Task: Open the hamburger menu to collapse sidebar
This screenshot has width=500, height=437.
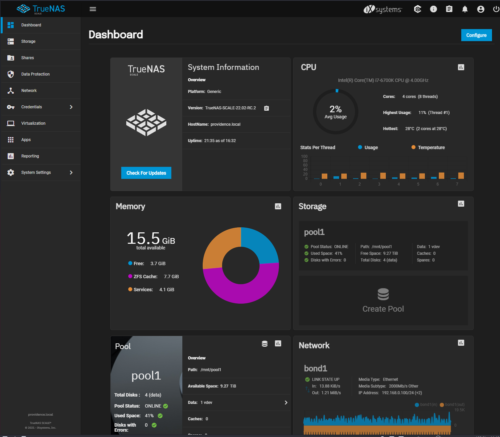Action: [93, 9]
